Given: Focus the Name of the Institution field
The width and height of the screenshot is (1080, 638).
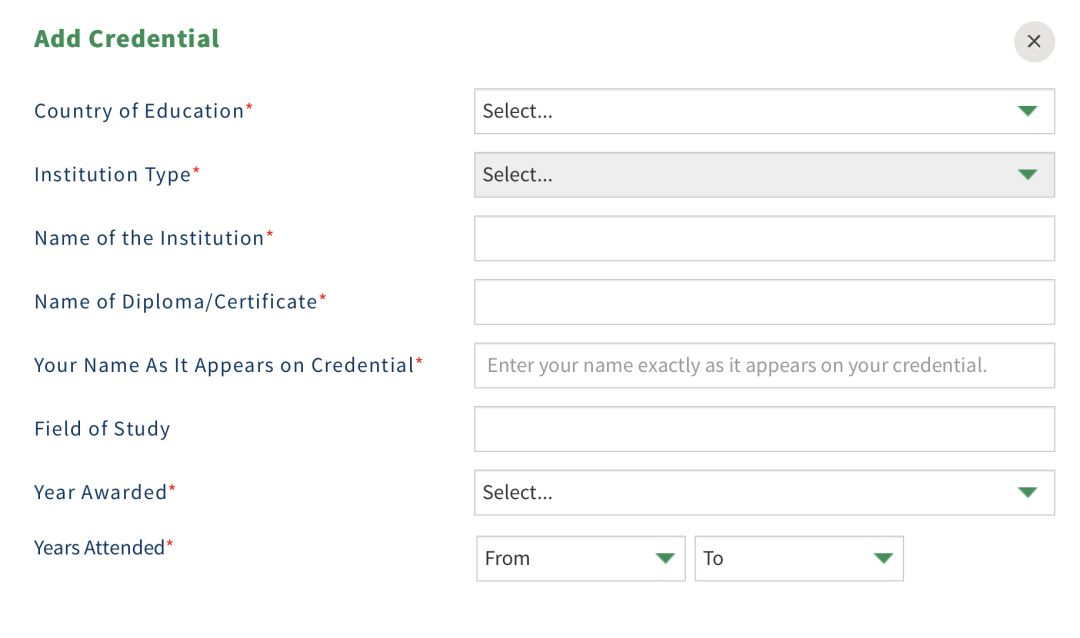Looking at the screenshot, I should [x=764, y=238].
